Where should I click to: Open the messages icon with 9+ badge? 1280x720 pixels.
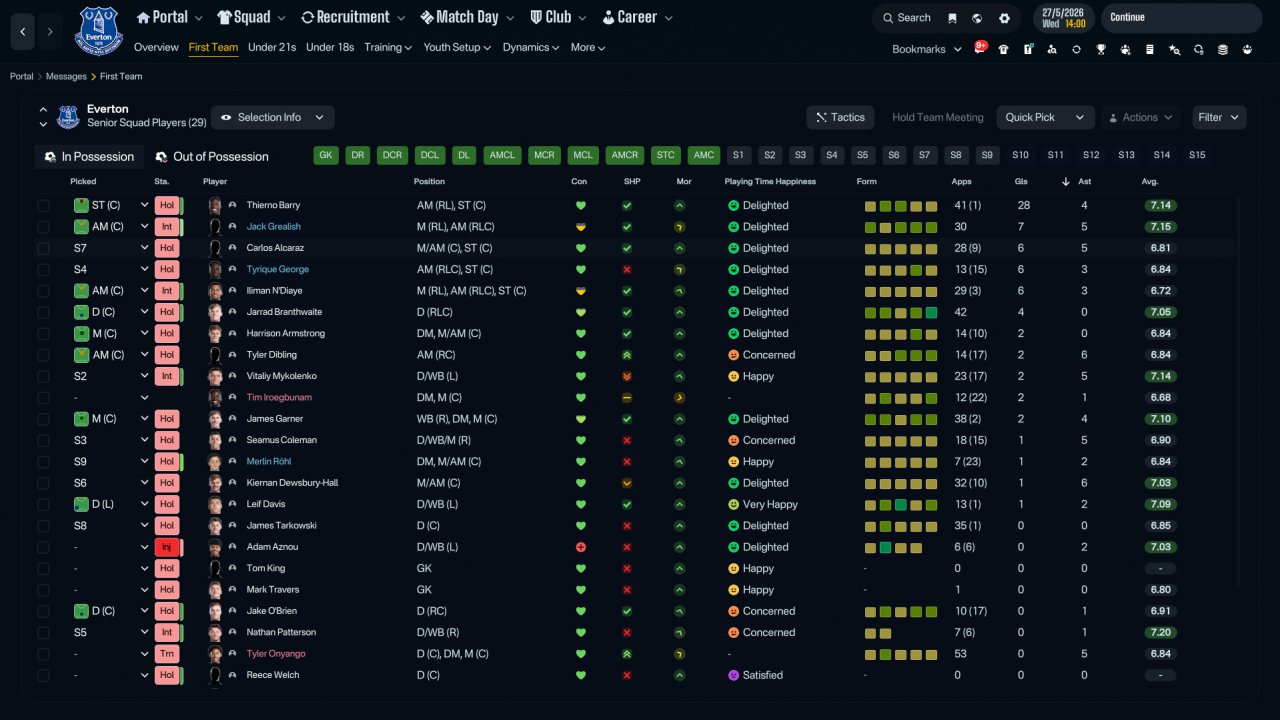pos(980,49)
